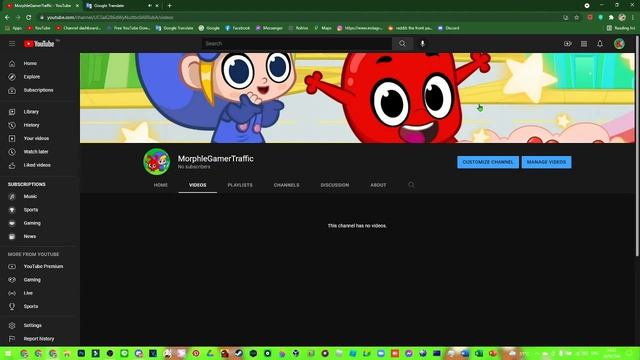Open the Chrome three-dot menu
The width and height of the screenshot is (640, 360).
pyautogui.click(x=633, y=18)
